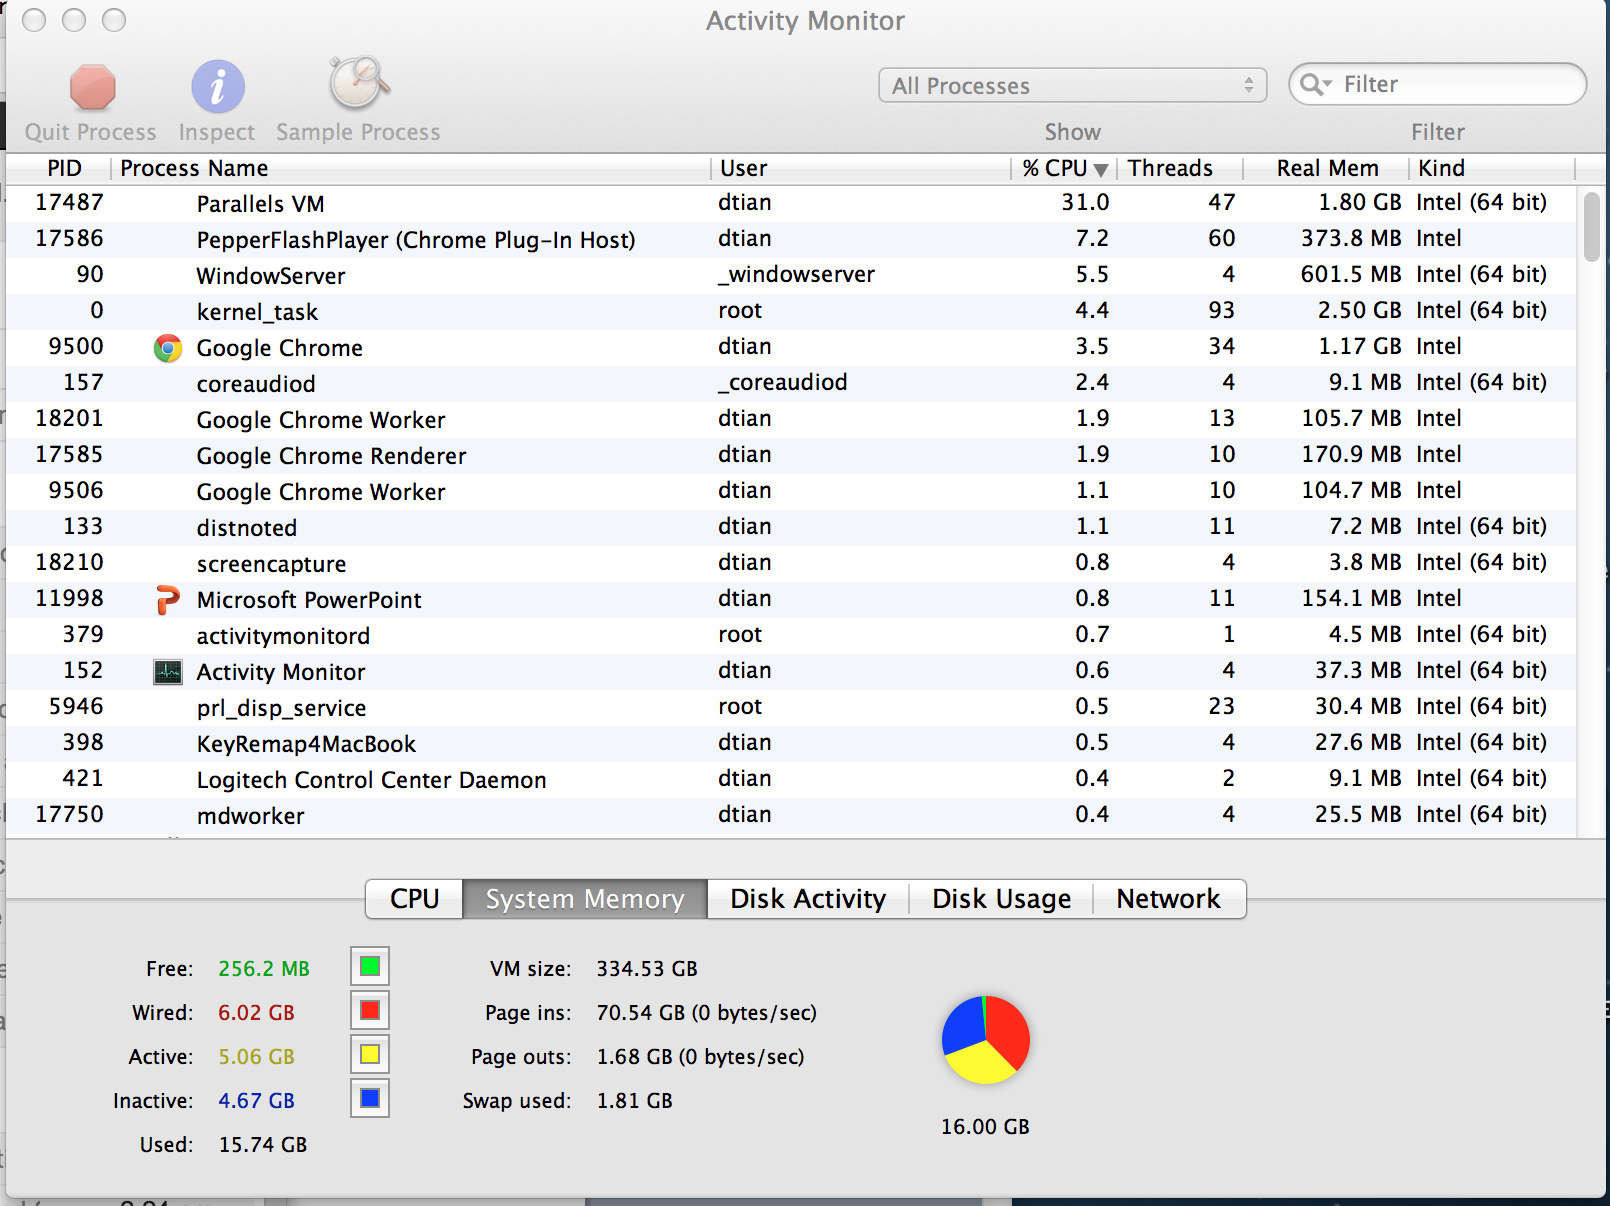The image size is (1610, 1206).
Task: Select Google Chrome Worker with PID 18201
Action: pos(791,419)
